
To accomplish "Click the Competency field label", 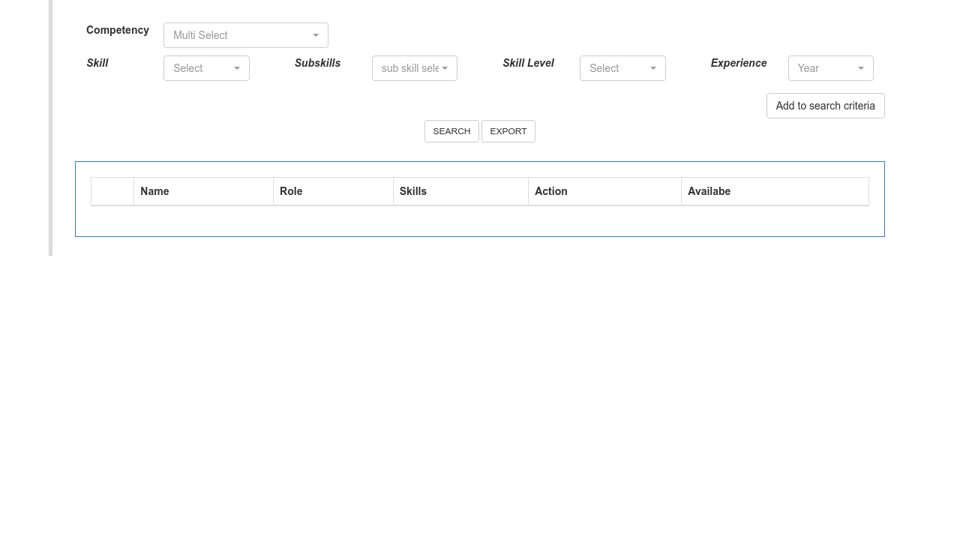I will [117, 30].
